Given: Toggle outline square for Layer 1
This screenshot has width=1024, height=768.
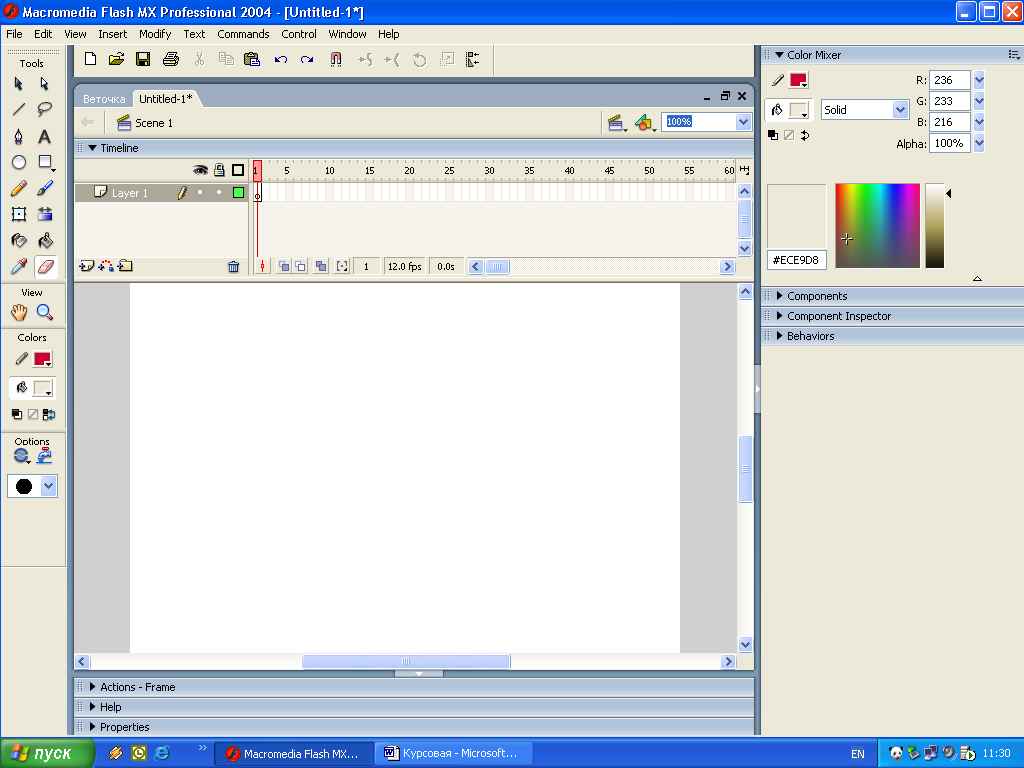Looking at the screenshot, I should click(238, 192).
